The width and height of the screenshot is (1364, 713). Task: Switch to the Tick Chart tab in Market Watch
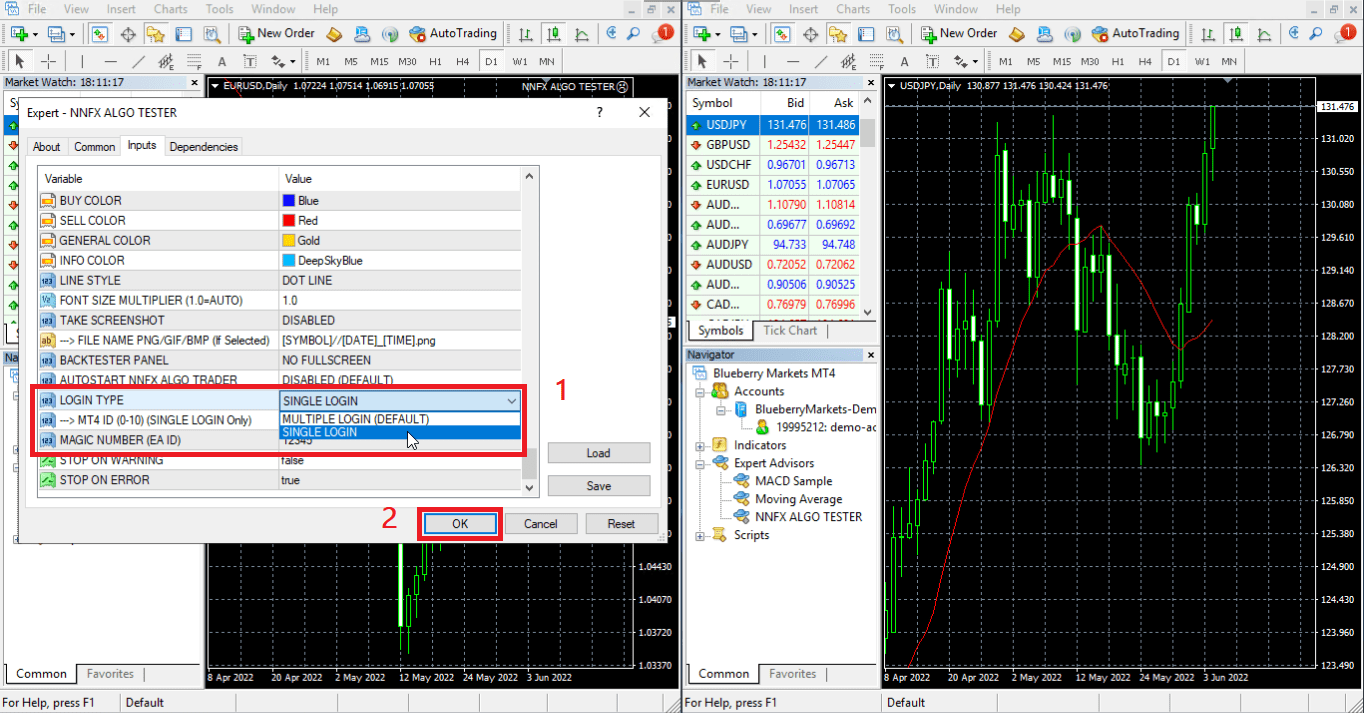point(790,330)
